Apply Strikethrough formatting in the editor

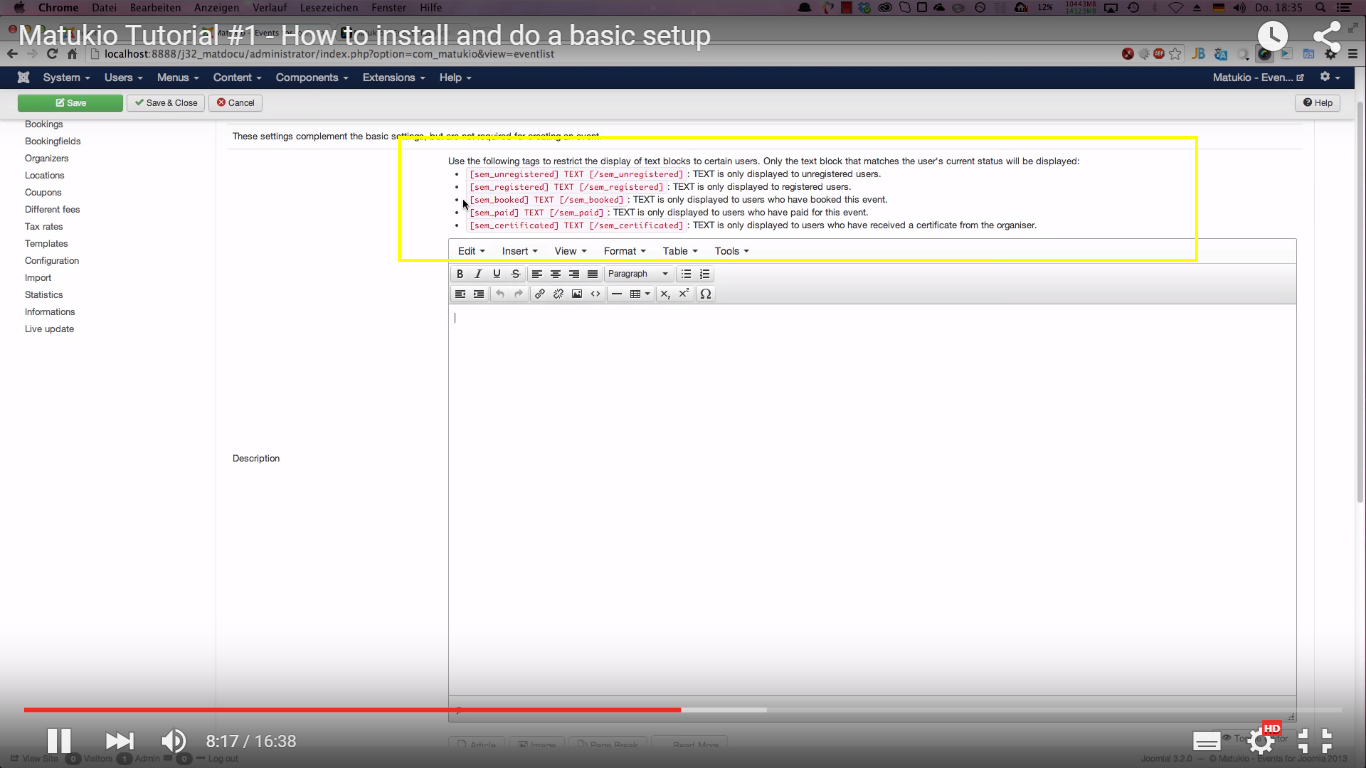(516, 274)
